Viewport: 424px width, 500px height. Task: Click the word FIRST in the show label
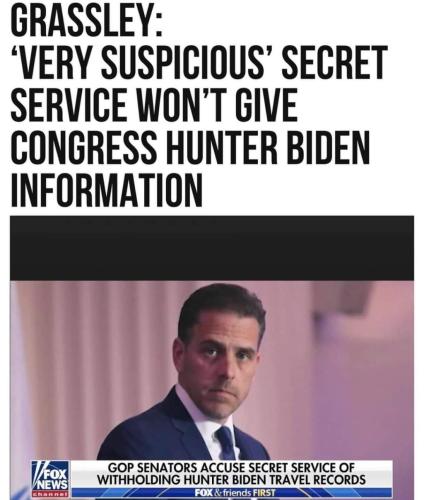point(264,493)
